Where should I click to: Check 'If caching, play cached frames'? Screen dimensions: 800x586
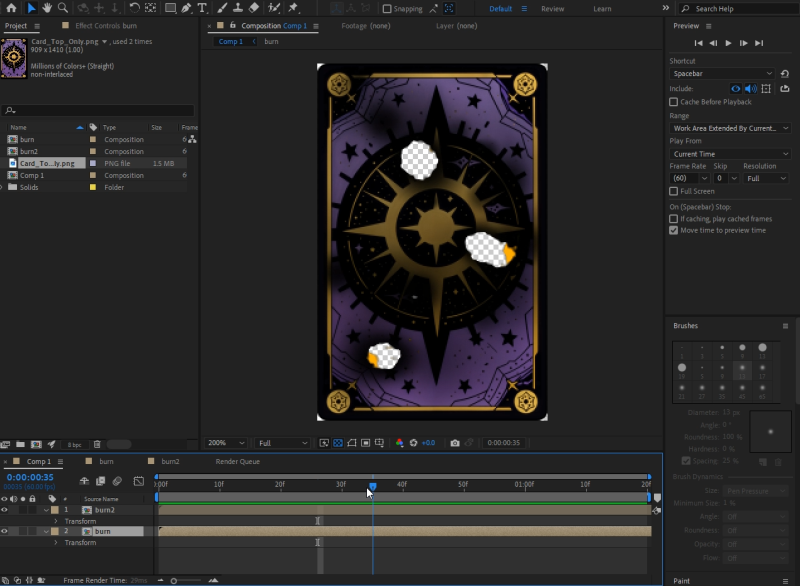point(673,219)
